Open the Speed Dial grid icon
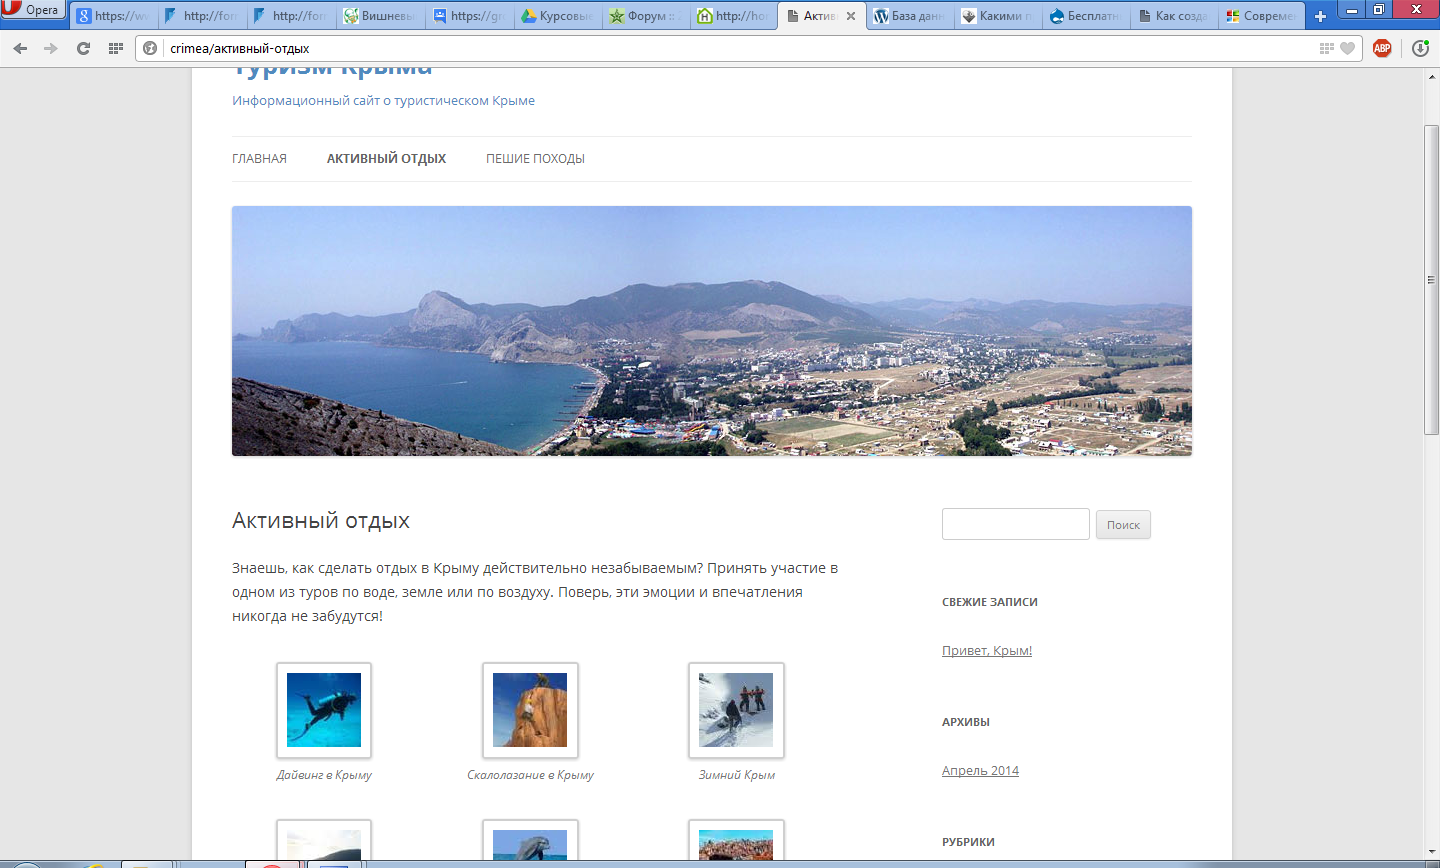The width and height of the screenshot is (1440, 868). pos(115,48)
